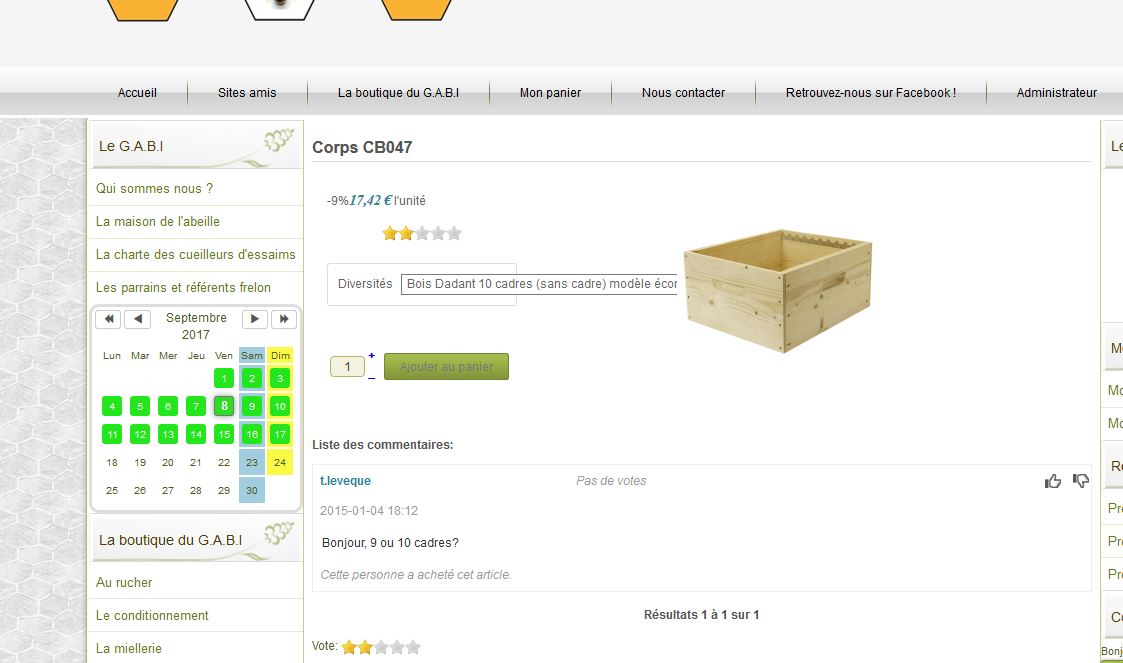Increase quantity with the plus sign

(371, 356)
